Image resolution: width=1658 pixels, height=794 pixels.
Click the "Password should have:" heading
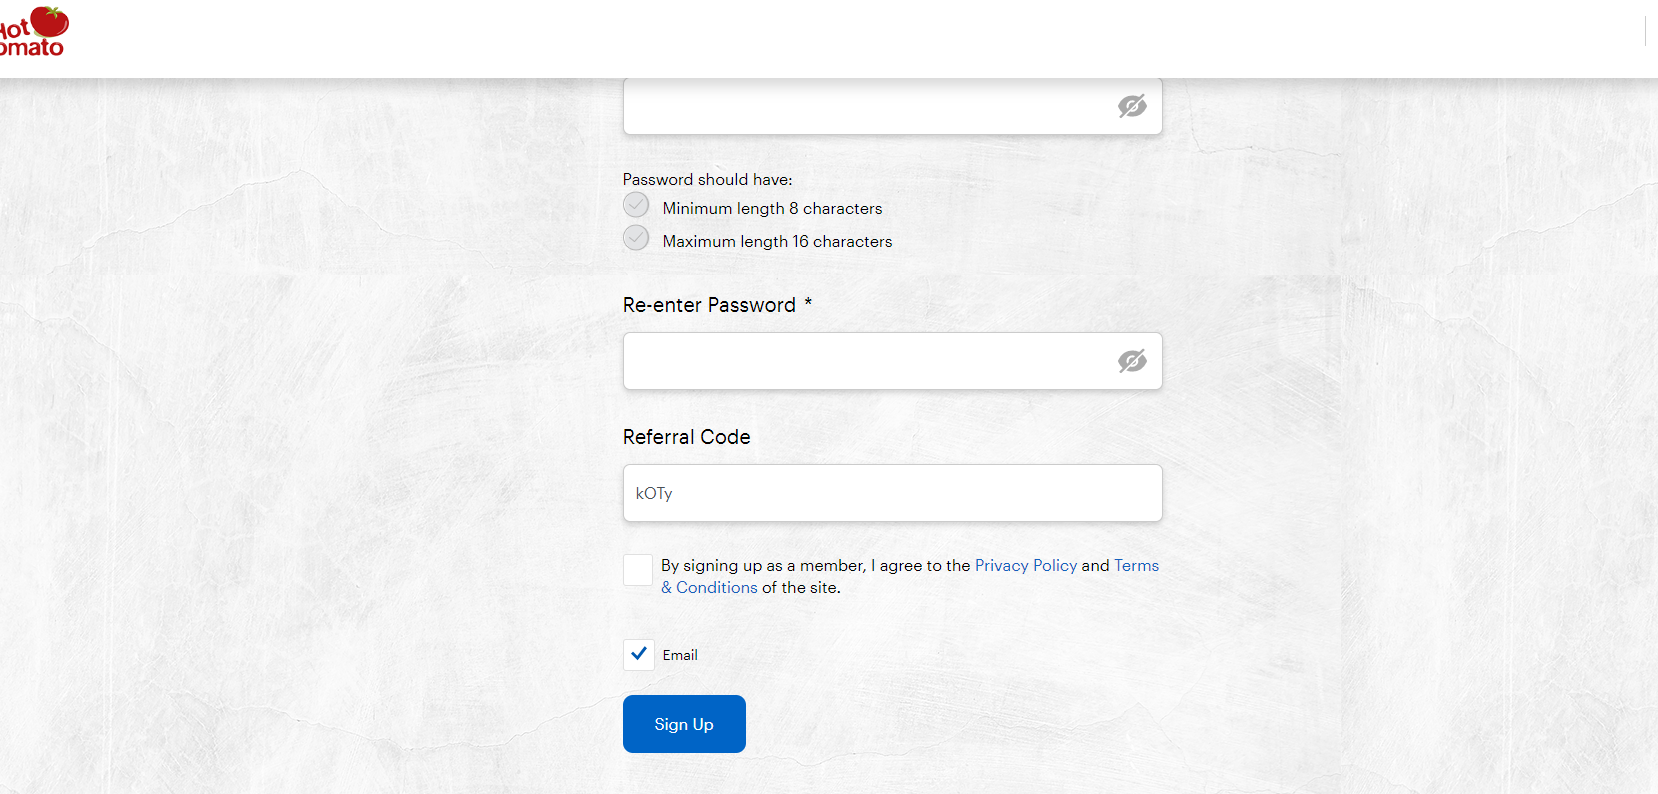point(707,180)
